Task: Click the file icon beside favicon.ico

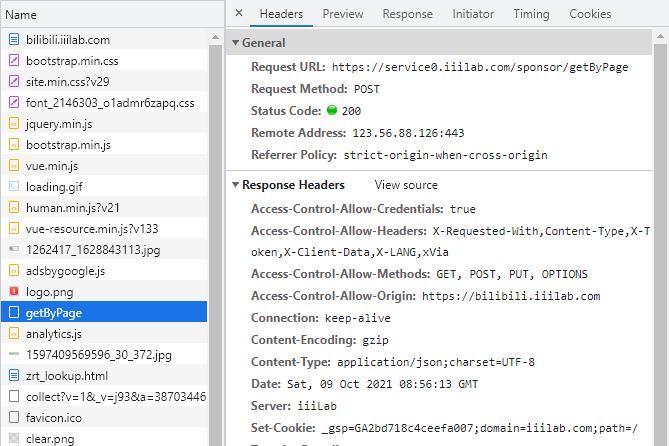Action: [14, 417]
